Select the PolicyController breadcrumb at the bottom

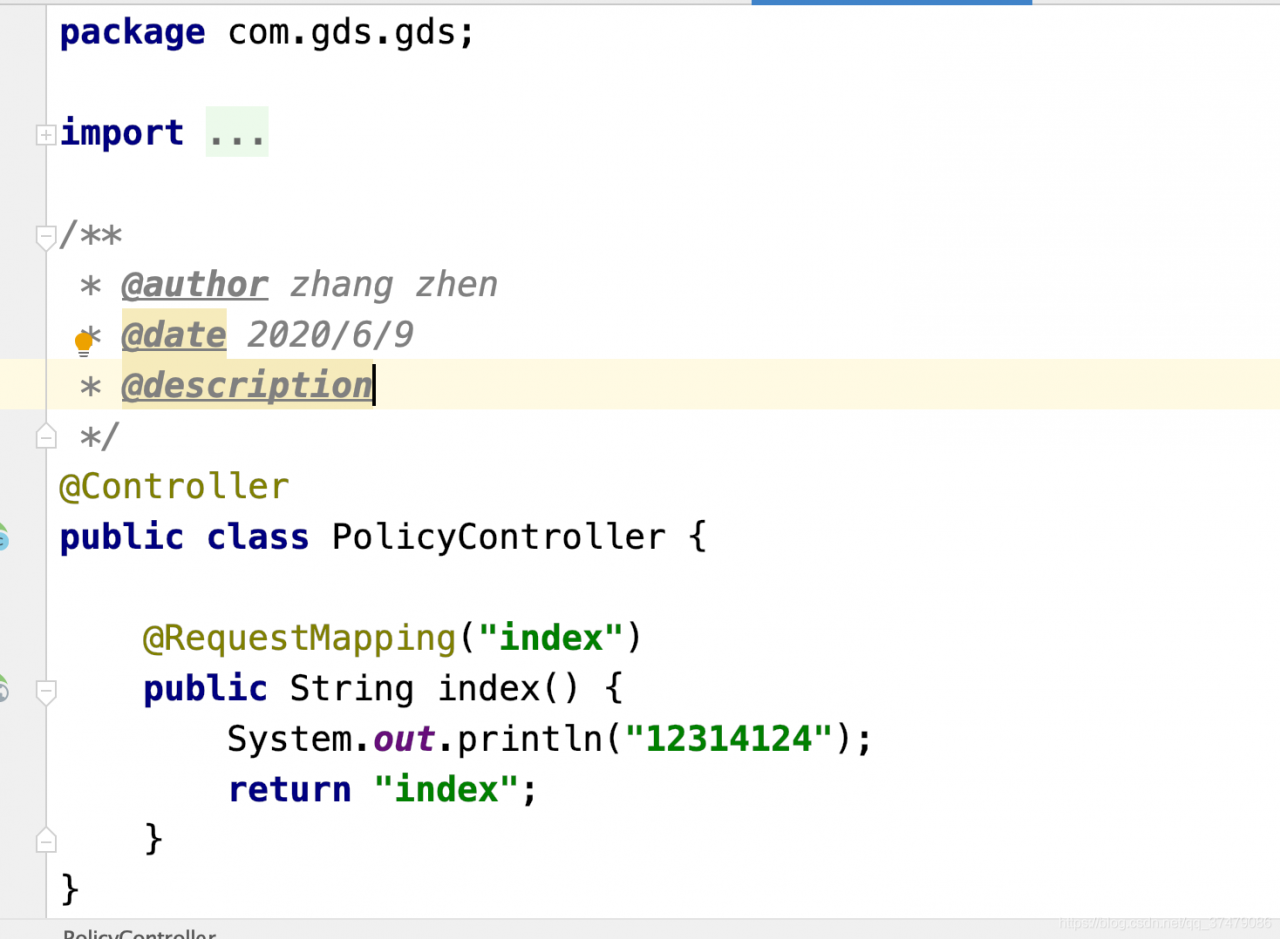click(139, 934)
